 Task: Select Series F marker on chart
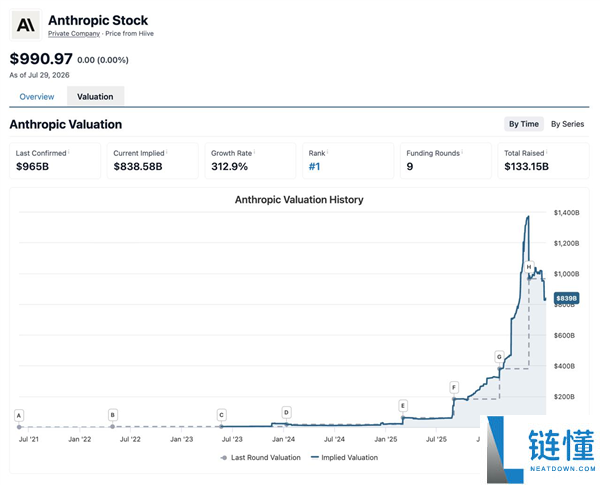(x=454, y=387)
